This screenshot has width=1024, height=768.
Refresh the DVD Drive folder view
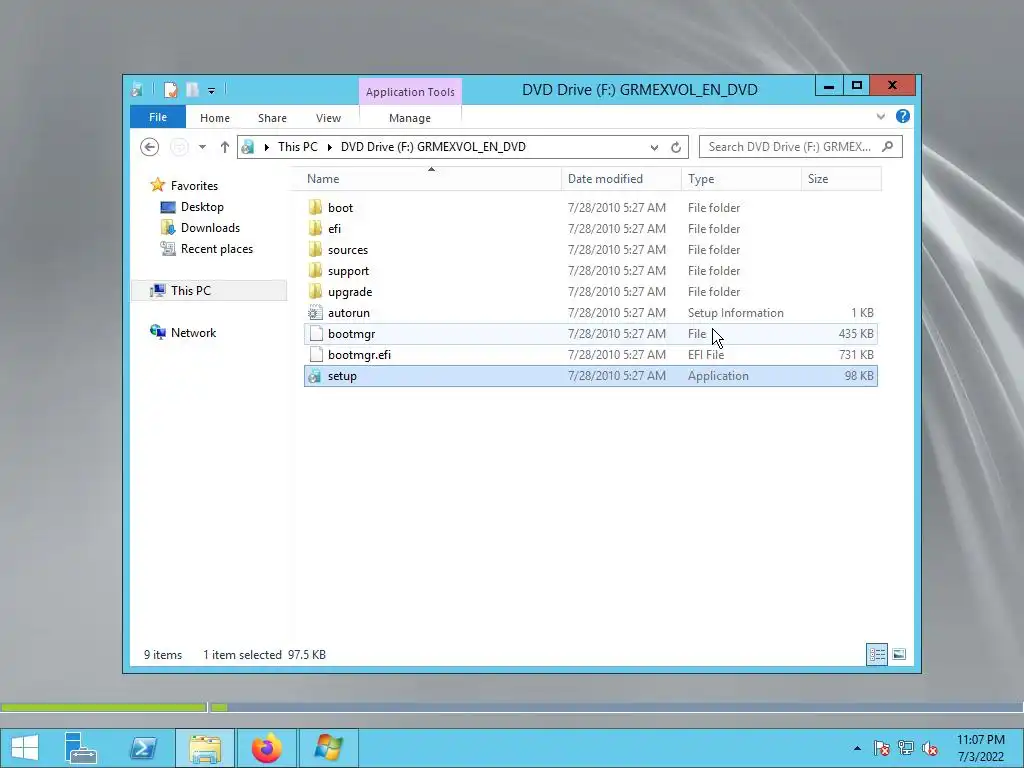click(676, 148)
